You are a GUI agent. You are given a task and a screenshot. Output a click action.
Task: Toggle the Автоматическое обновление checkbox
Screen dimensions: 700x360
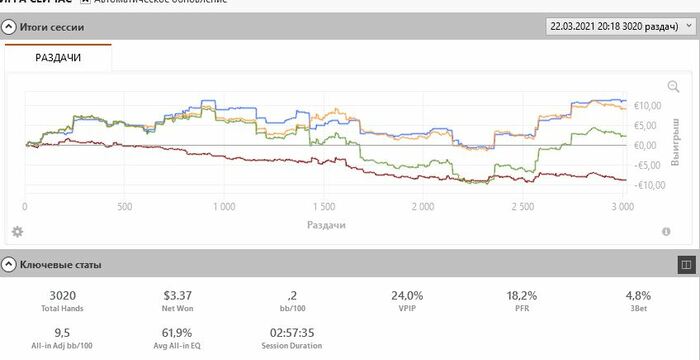tap(85, 1)
